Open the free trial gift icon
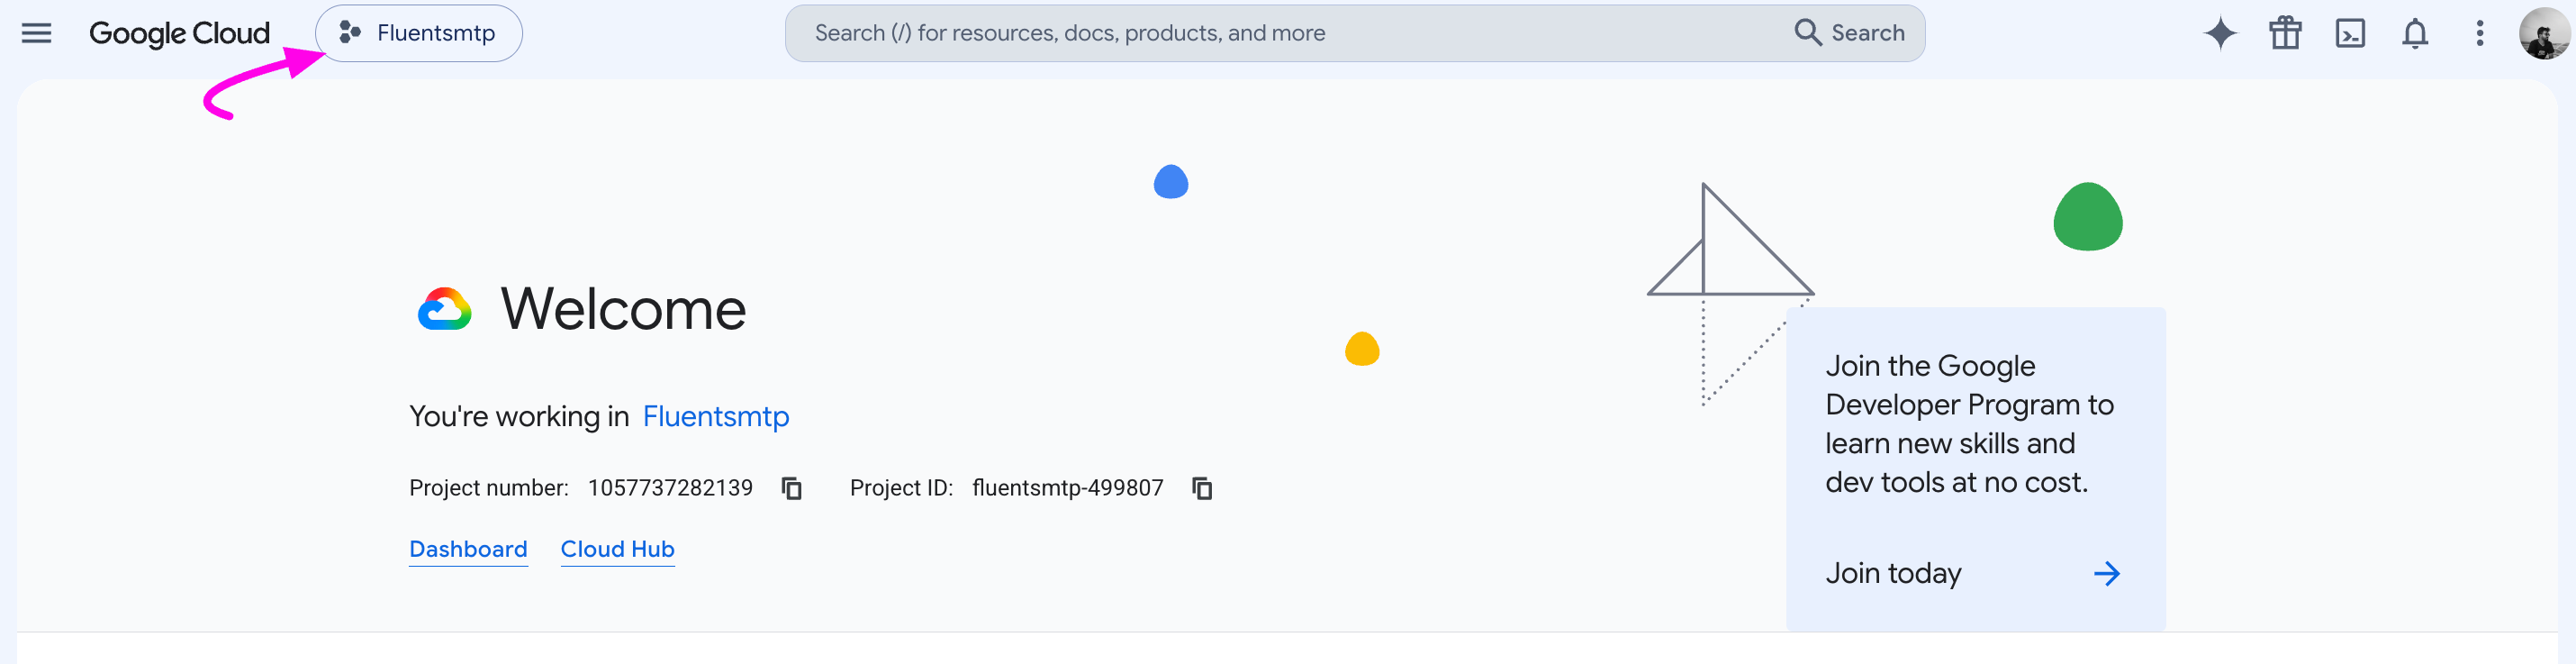2576x664 pixels. point(2285,33)
